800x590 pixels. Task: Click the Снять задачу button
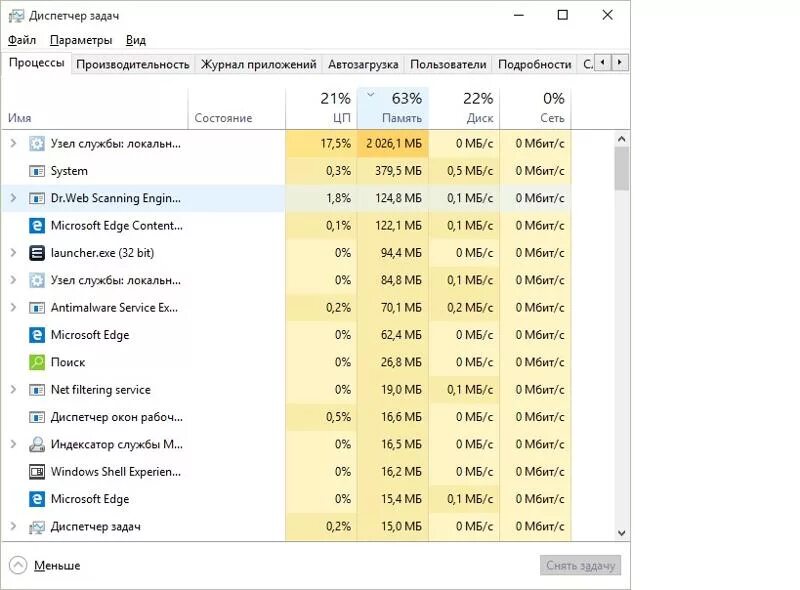581,566
